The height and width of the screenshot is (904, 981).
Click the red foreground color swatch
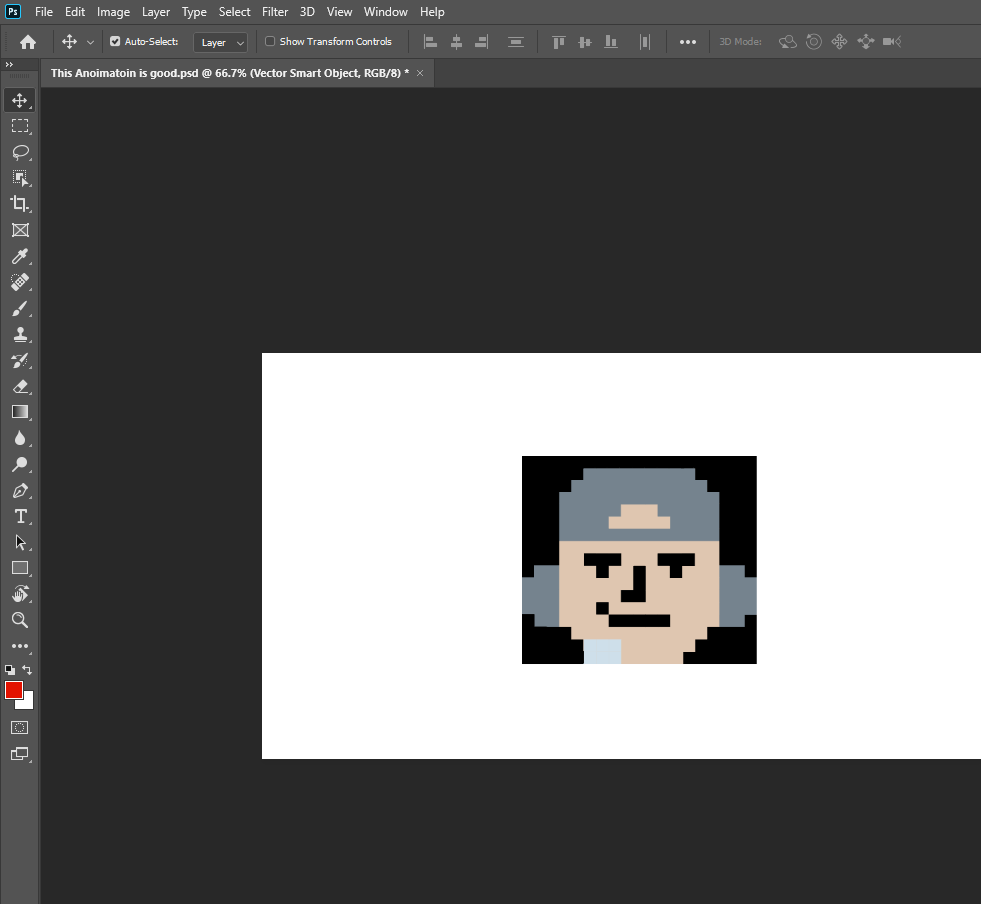tap(14, 690)
